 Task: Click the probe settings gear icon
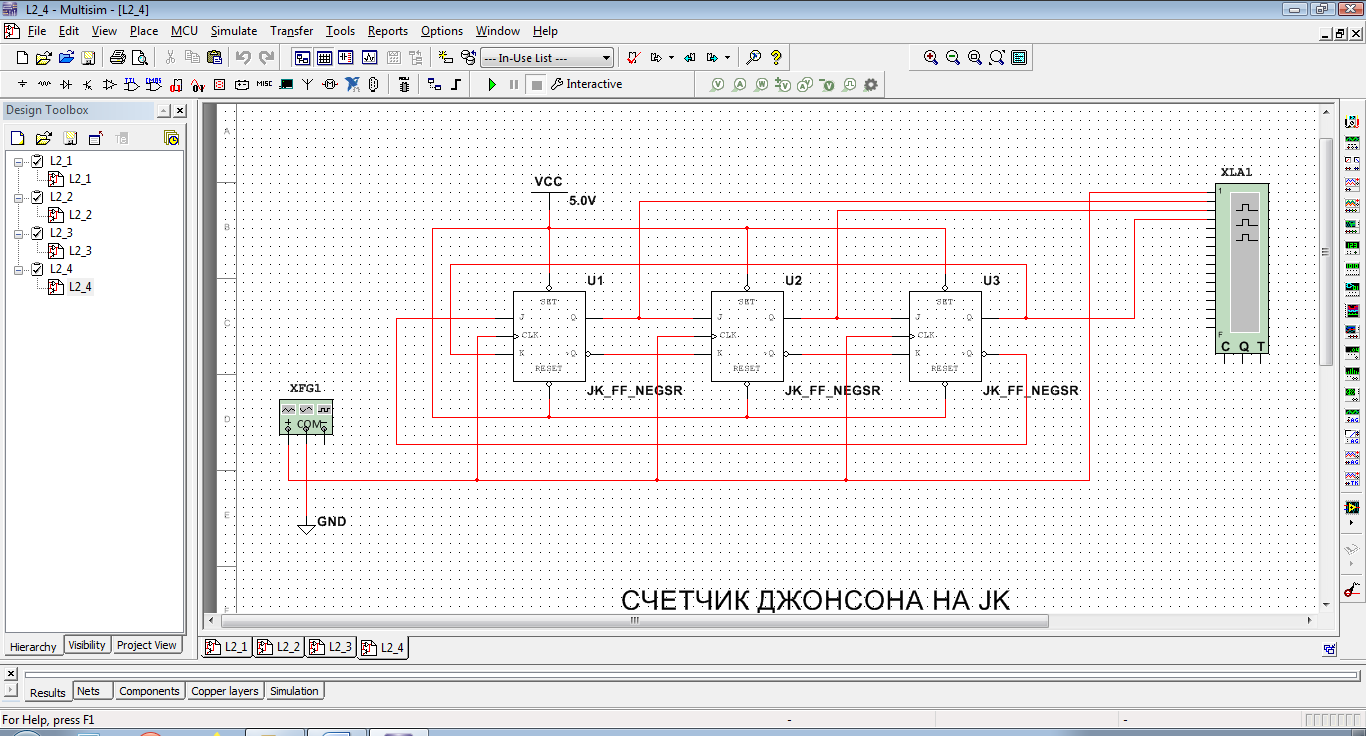(x=871, y=85)
